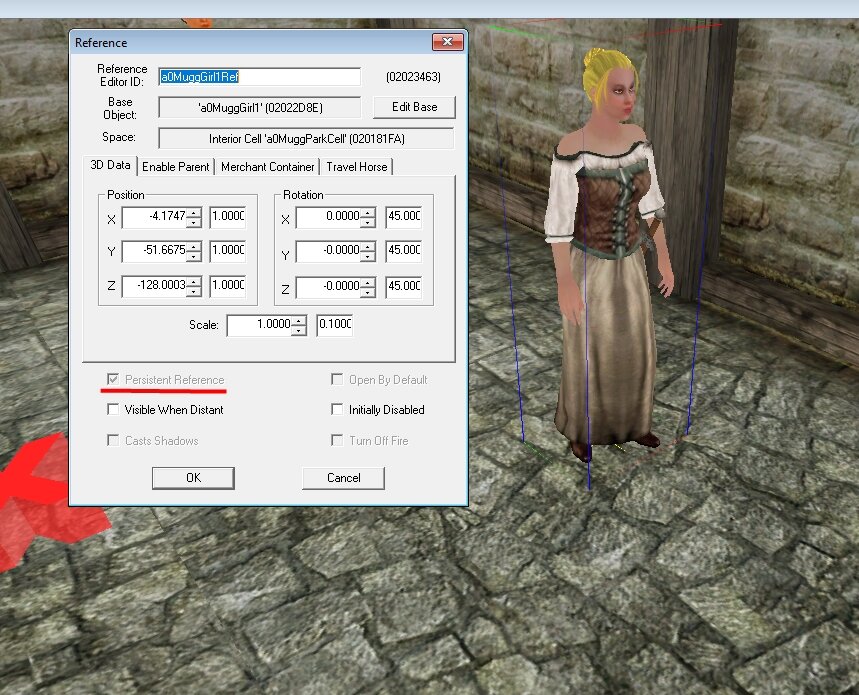The width and height of the screenshot is (859, 695).
Task: Edit the Rotation Y step field 45.000
Action: 404,250
